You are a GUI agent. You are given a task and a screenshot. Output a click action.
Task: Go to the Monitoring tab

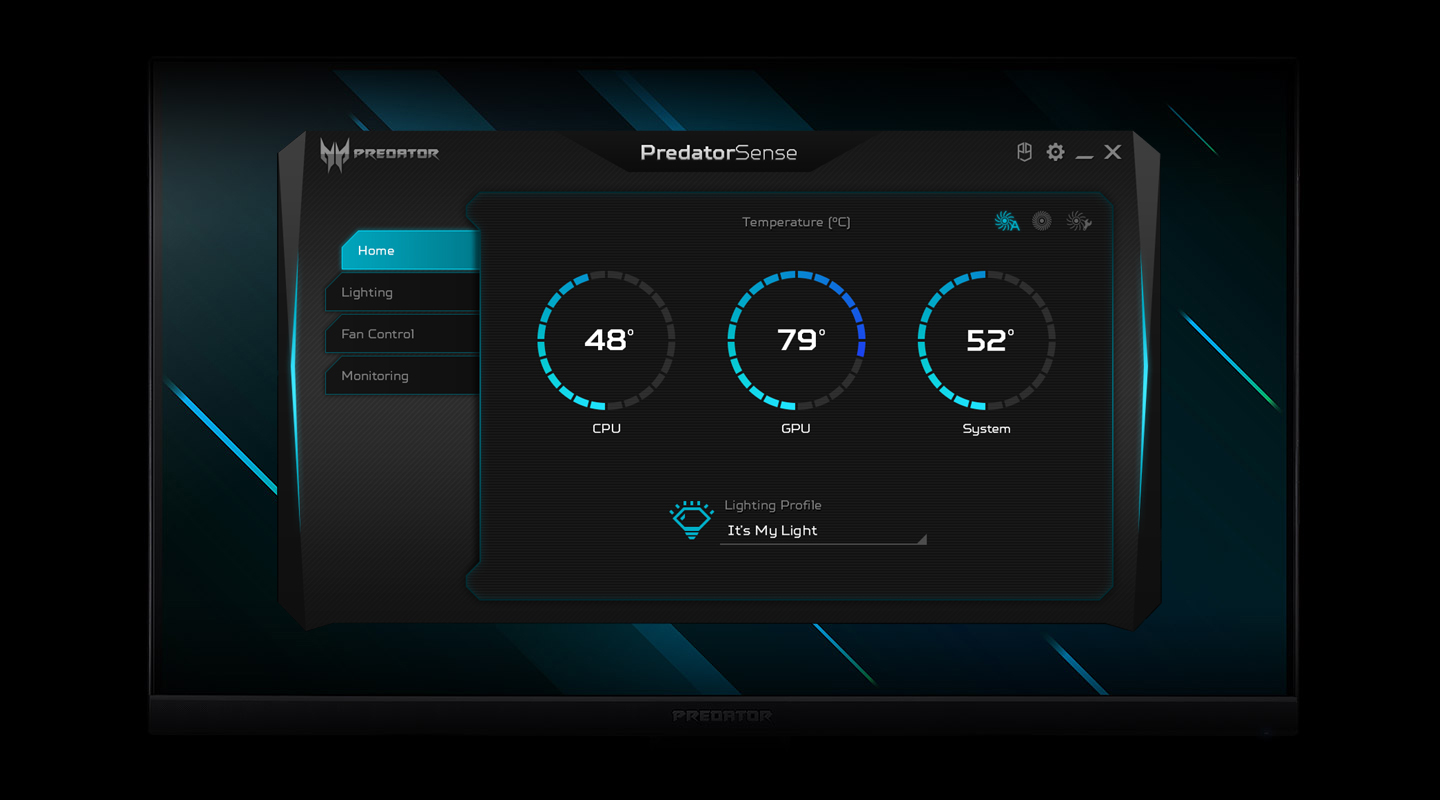point(402,376)
